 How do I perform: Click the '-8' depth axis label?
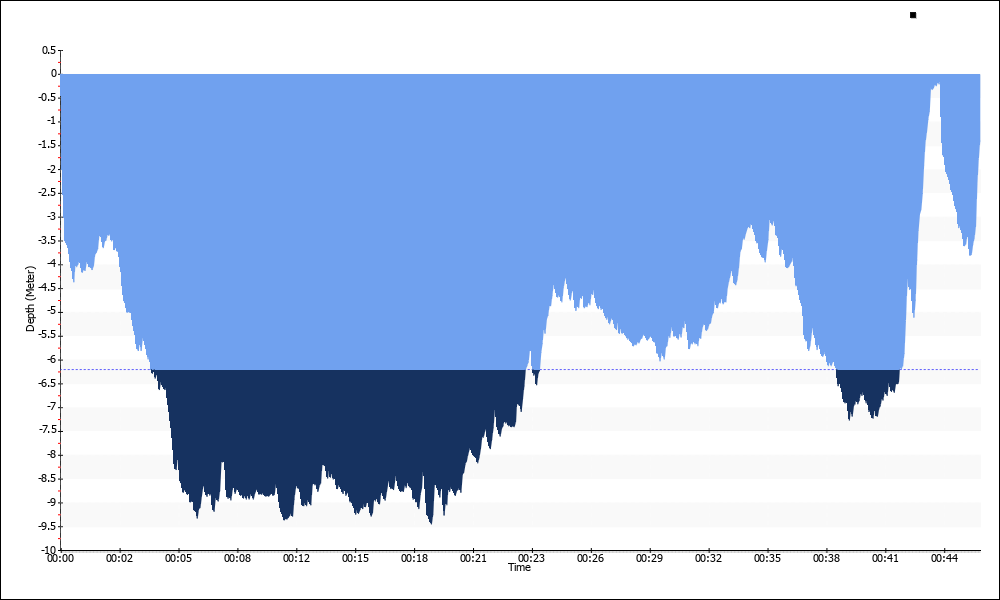tap(51, 455)
